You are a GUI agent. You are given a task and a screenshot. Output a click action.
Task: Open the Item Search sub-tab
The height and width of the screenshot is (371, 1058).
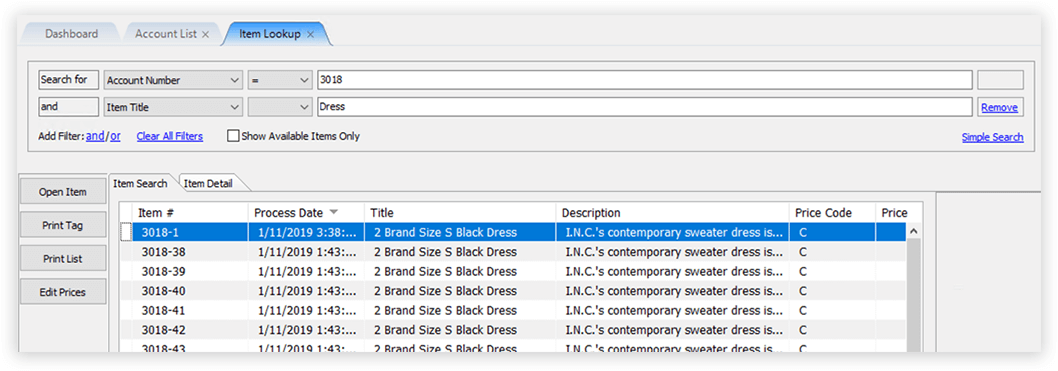pyautogui.click(x=140, y=183)
